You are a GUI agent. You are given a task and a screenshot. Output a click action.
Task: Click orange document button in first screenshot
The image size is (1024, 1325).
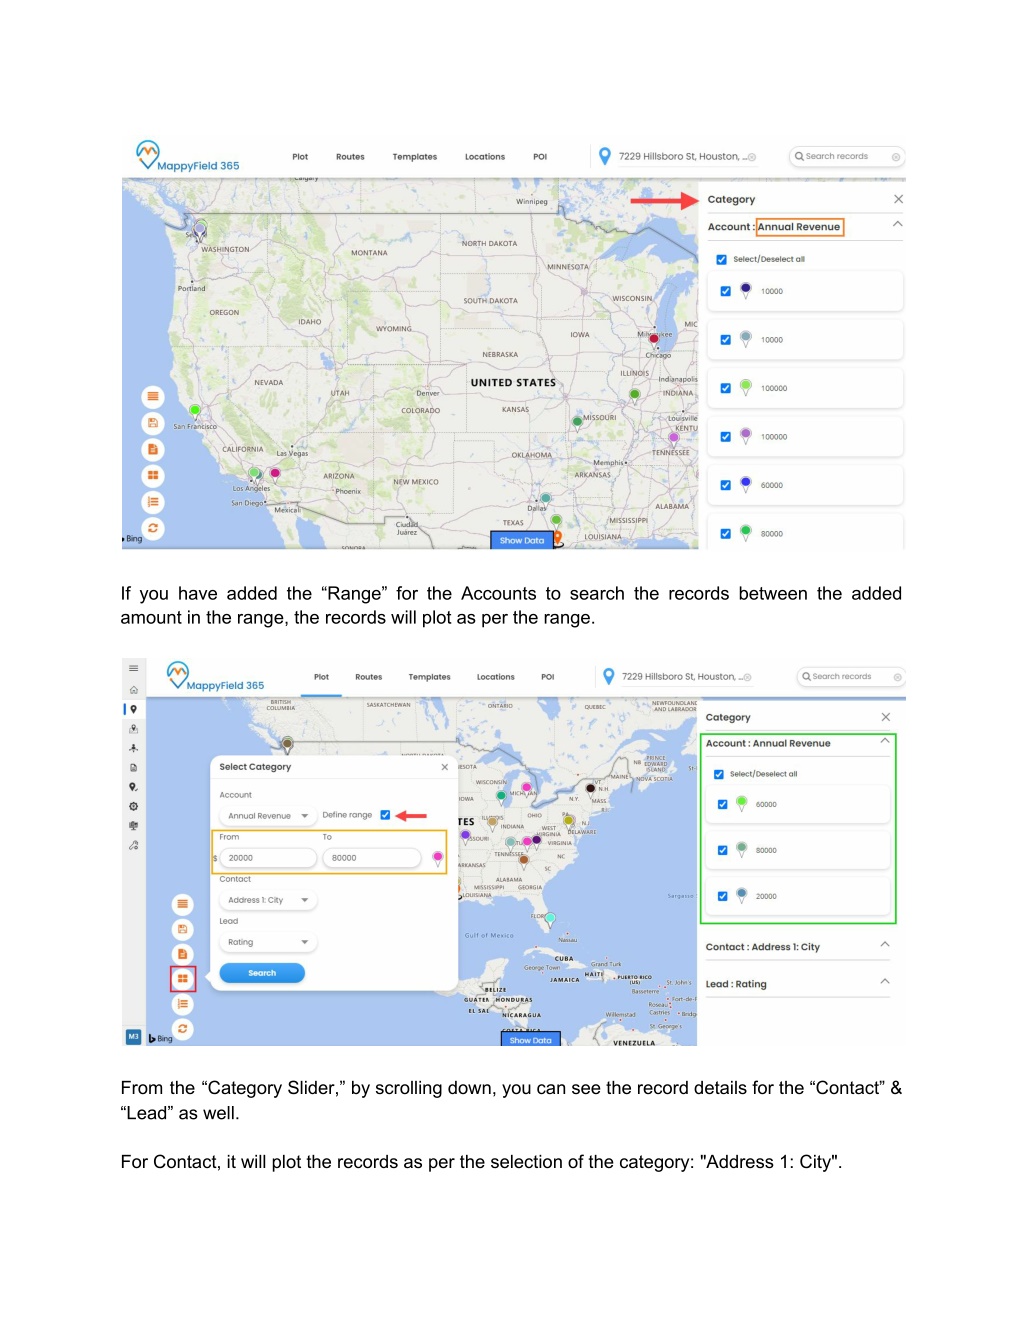point(153,449)
